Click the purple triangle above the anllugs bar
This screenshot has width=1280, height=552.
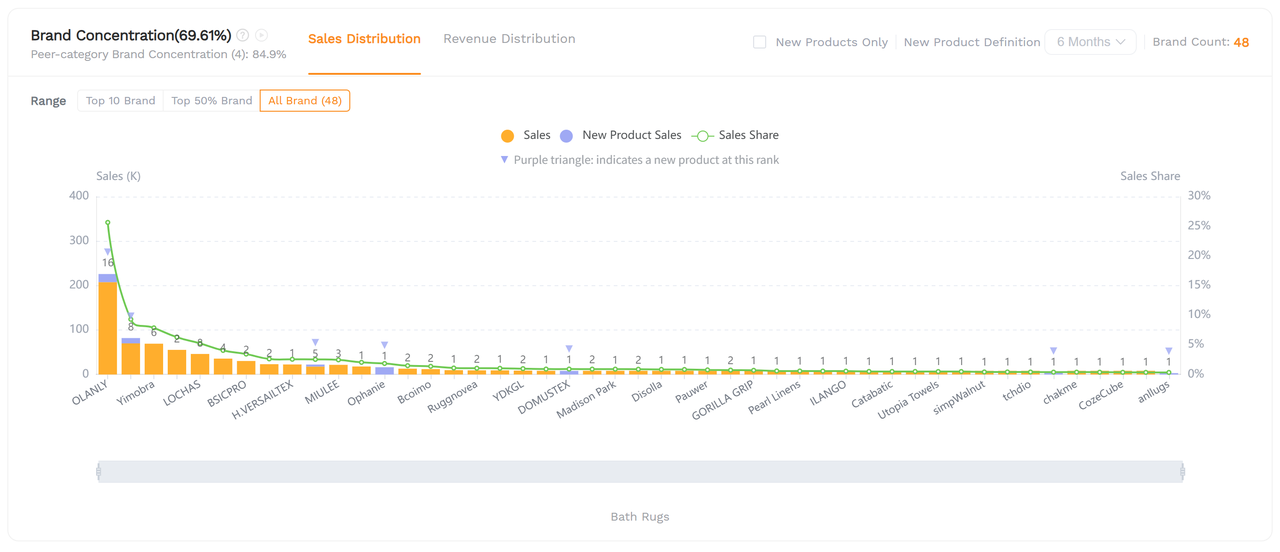pyautogui.click(x=1169, y=351)
